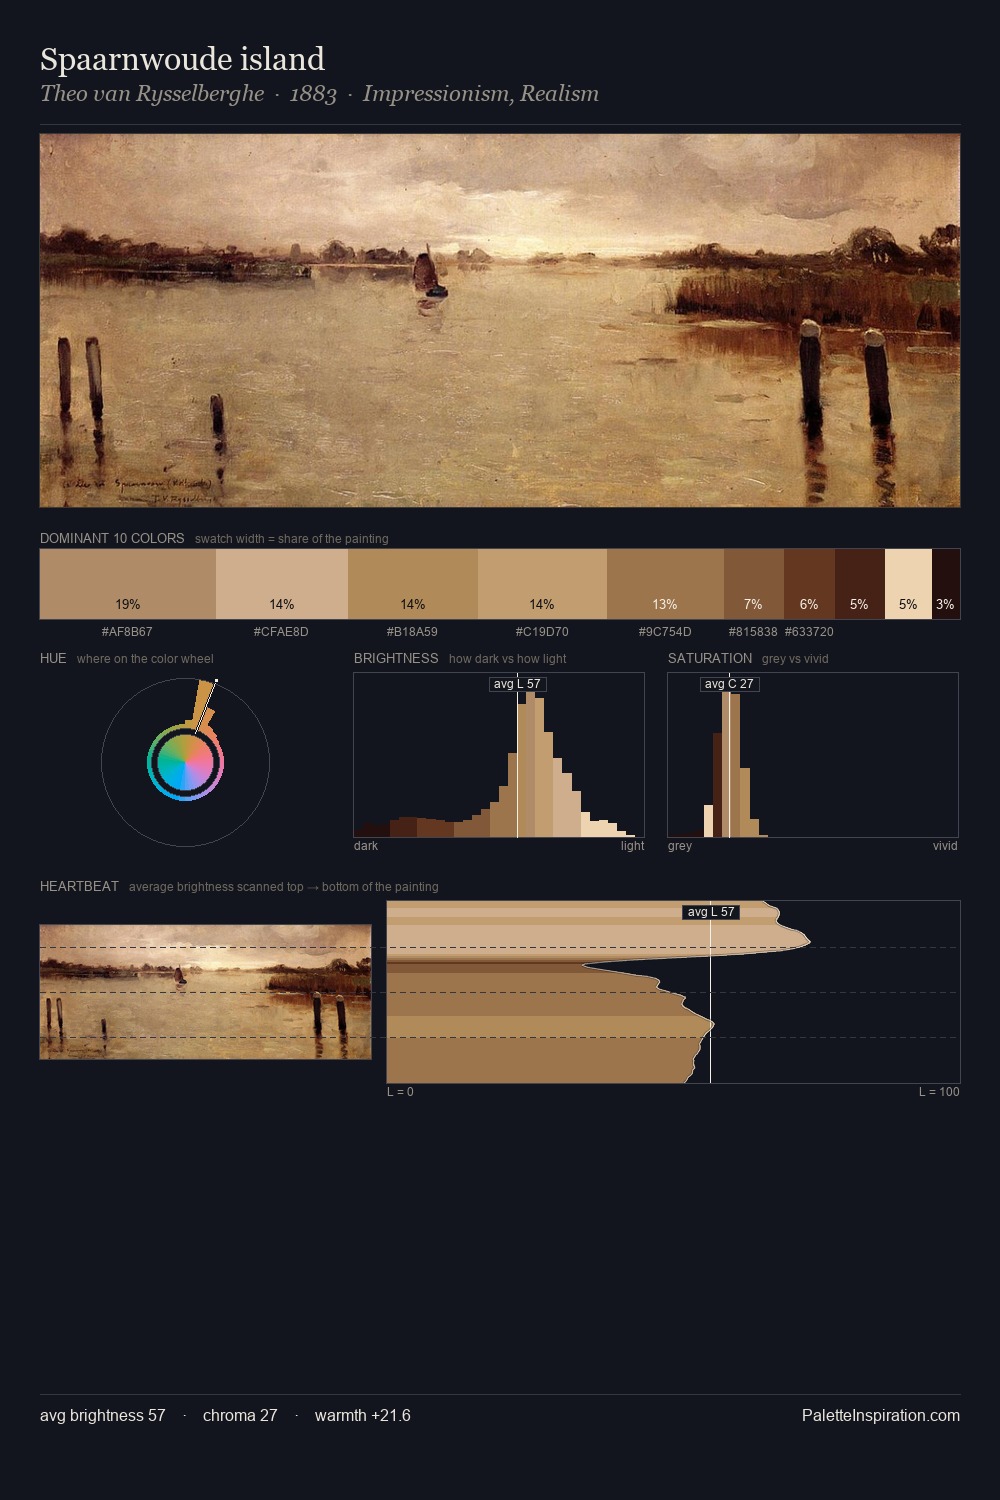Click 'swatch width = share of the painting' note
Image resolution: width=1000 pixels, height=1500 pixels.
292,539
